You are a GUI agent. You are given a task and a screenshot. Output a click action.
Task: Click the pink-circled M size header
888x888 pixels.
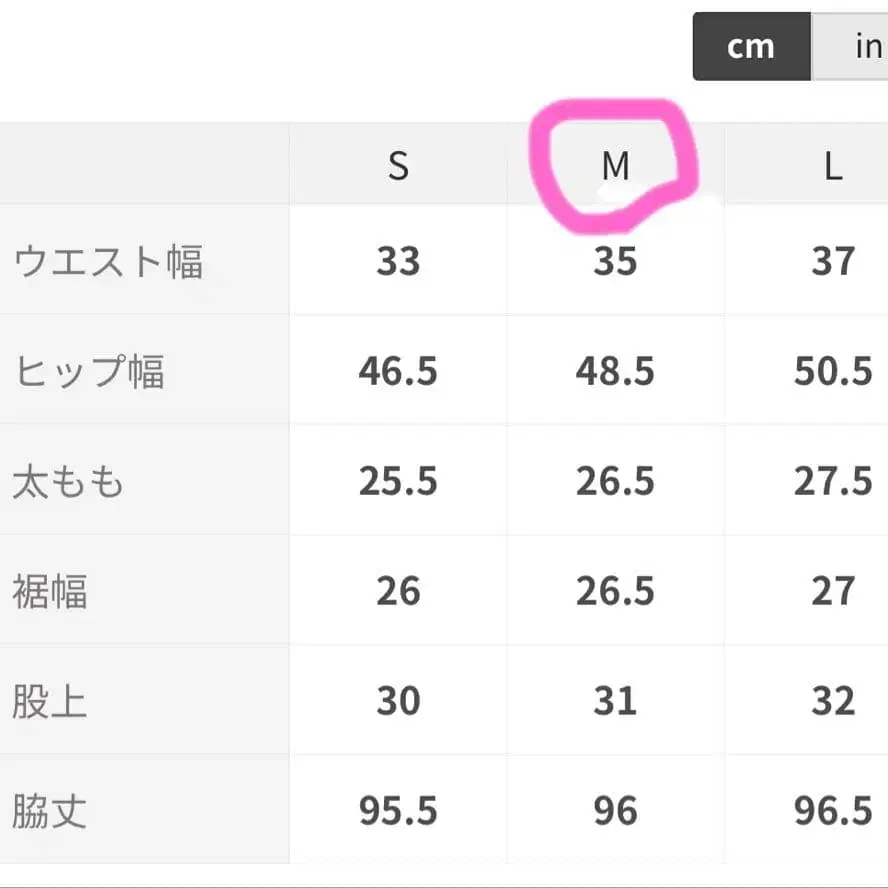(616, 166)
